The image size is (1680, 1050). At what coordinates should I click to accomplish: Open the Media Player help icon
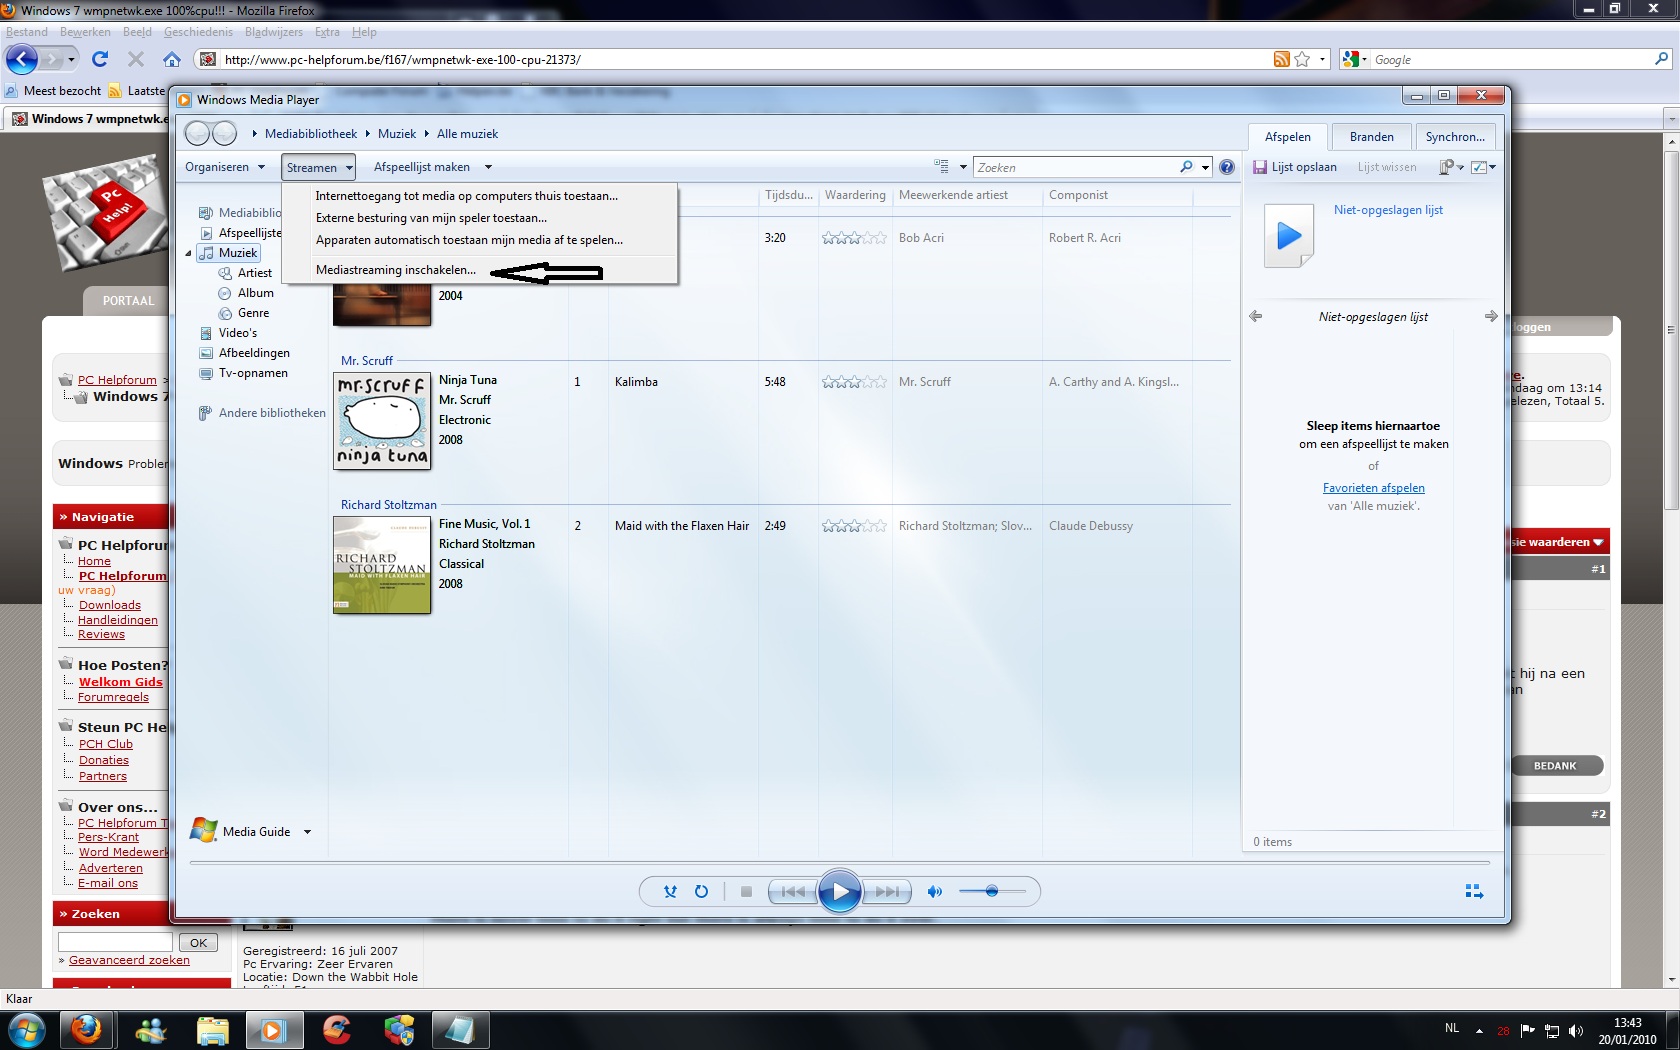[1227, 167]
